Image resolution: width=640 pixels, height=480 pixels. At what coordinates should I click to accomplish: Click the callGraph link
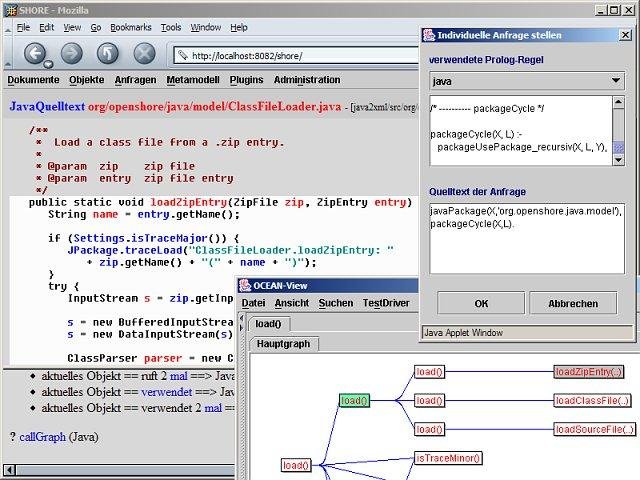(42, 437)
